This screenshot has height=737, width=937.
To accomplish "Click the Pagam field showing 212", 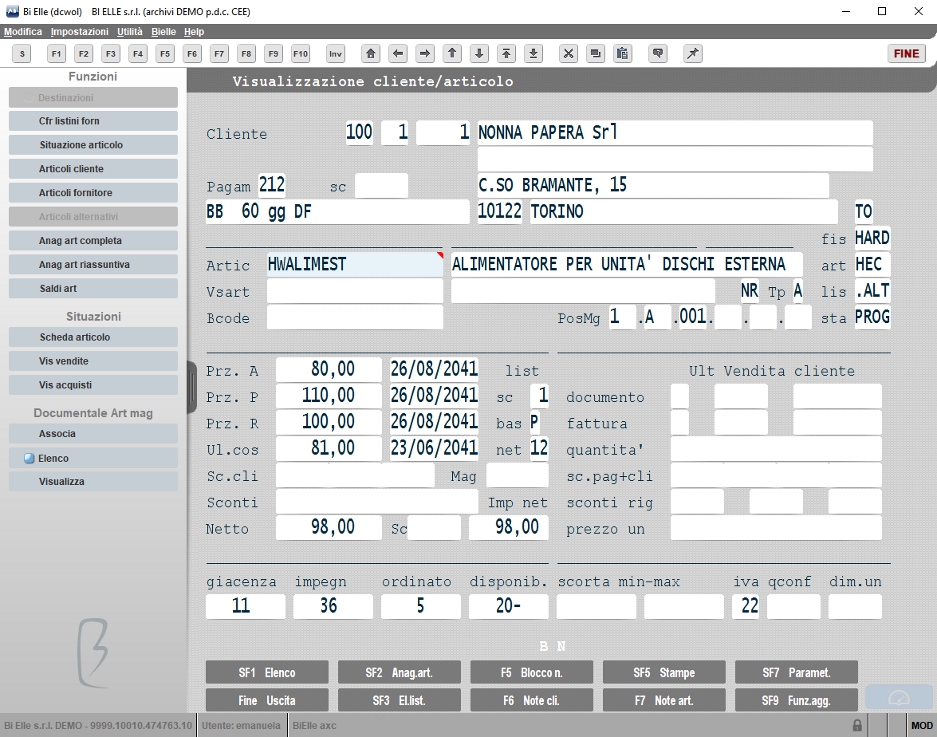I will pos(272,185).
